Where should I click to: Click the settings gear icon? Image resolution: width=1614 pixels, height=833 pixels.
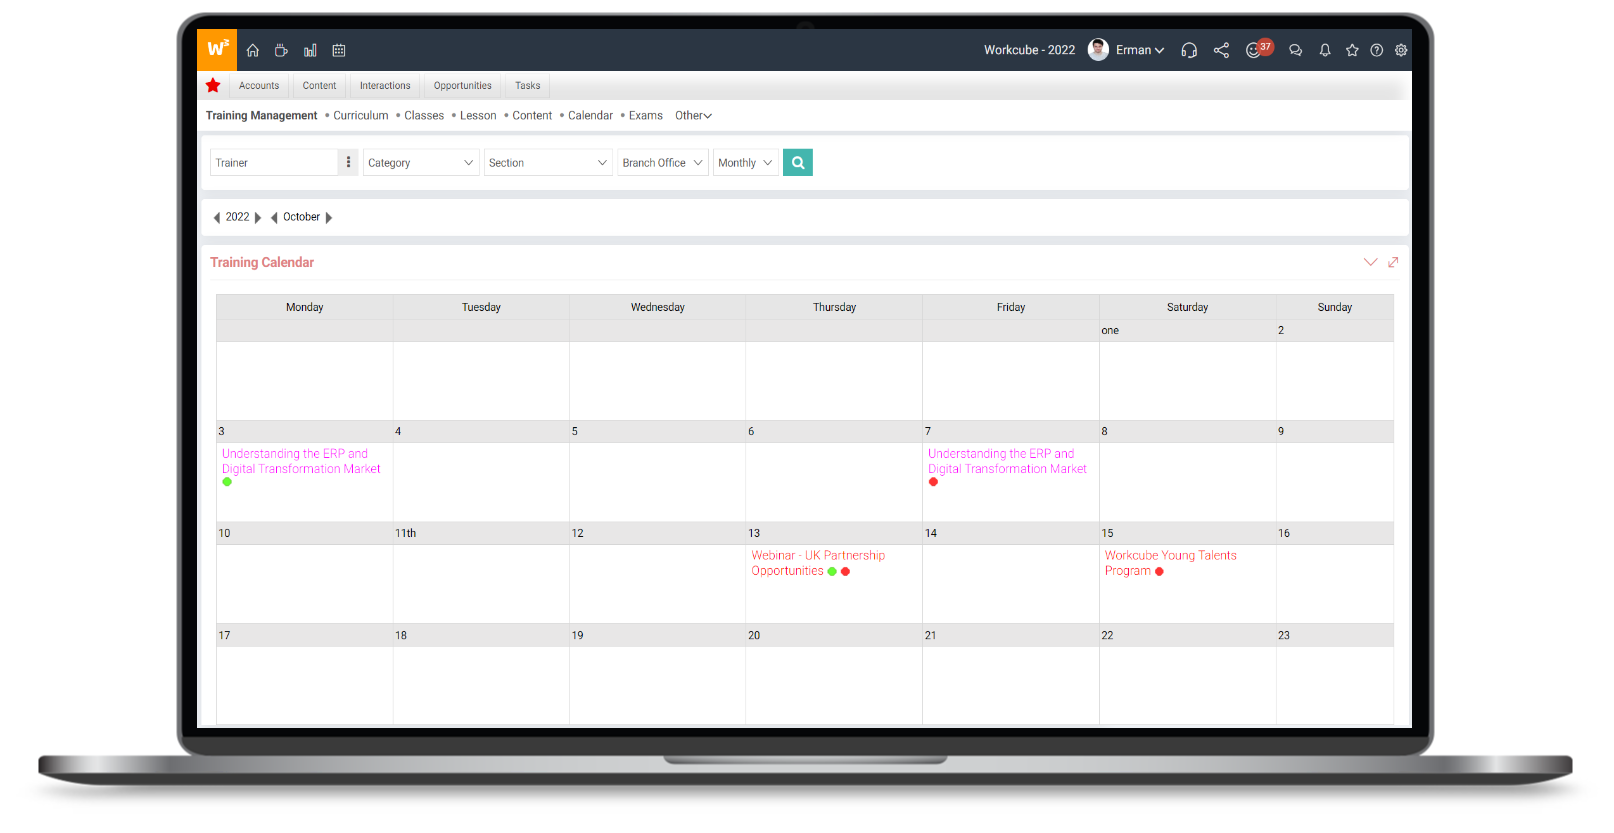coord(1401,50)
